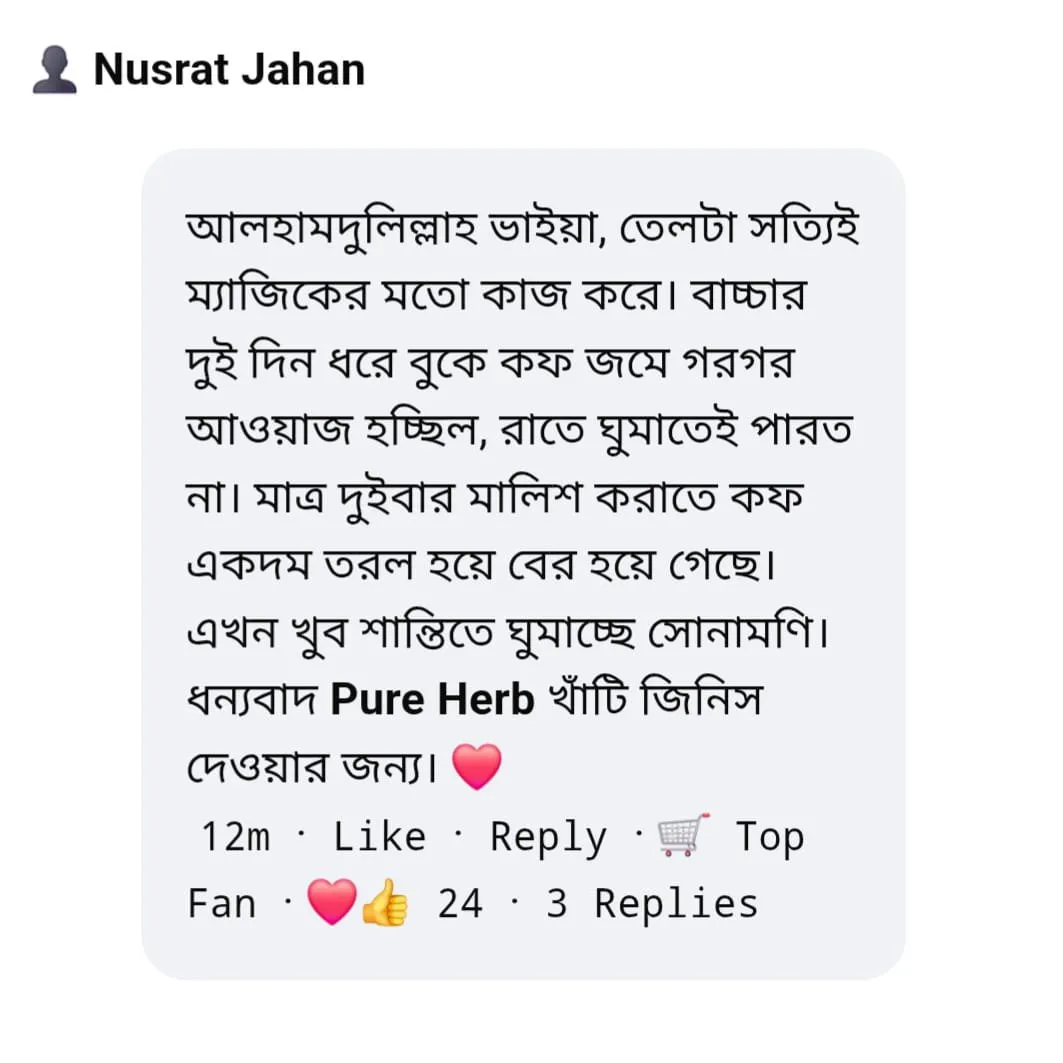Click the 12m timestamp
1063x1063 pixels.
pyautogui.click(x=236, y=837)
